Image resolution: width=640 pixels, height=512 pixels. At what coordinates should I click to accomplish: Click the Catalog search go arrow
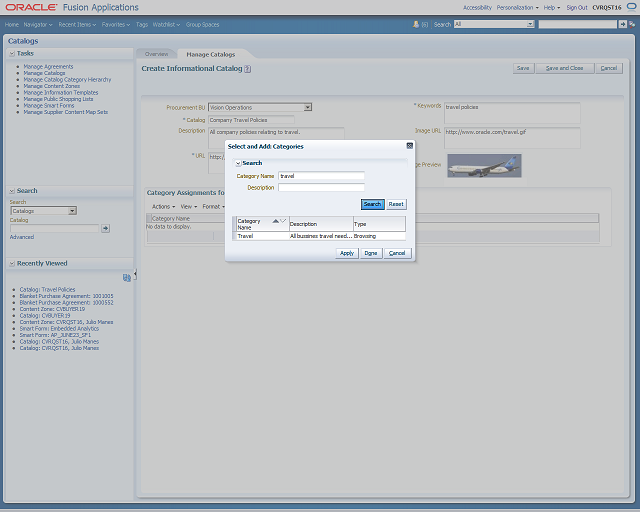click(105, 228)
